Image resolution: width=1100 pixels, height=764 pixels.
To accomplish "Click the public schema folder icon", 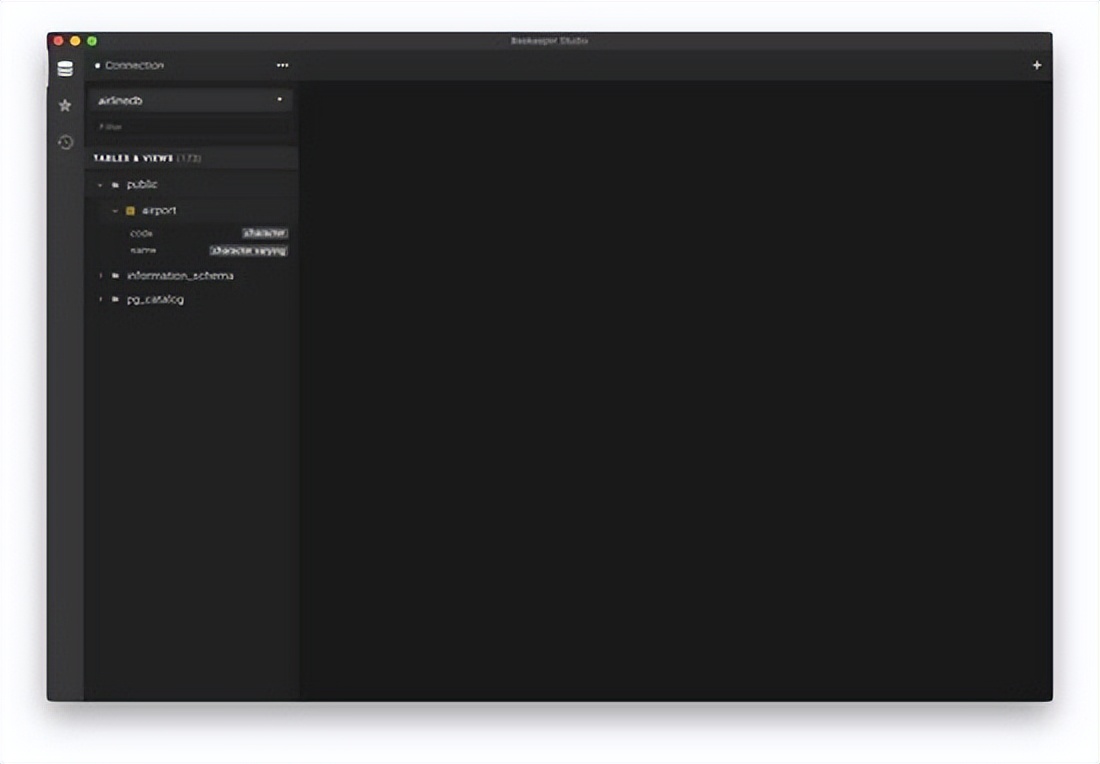I will pos(115,185).
